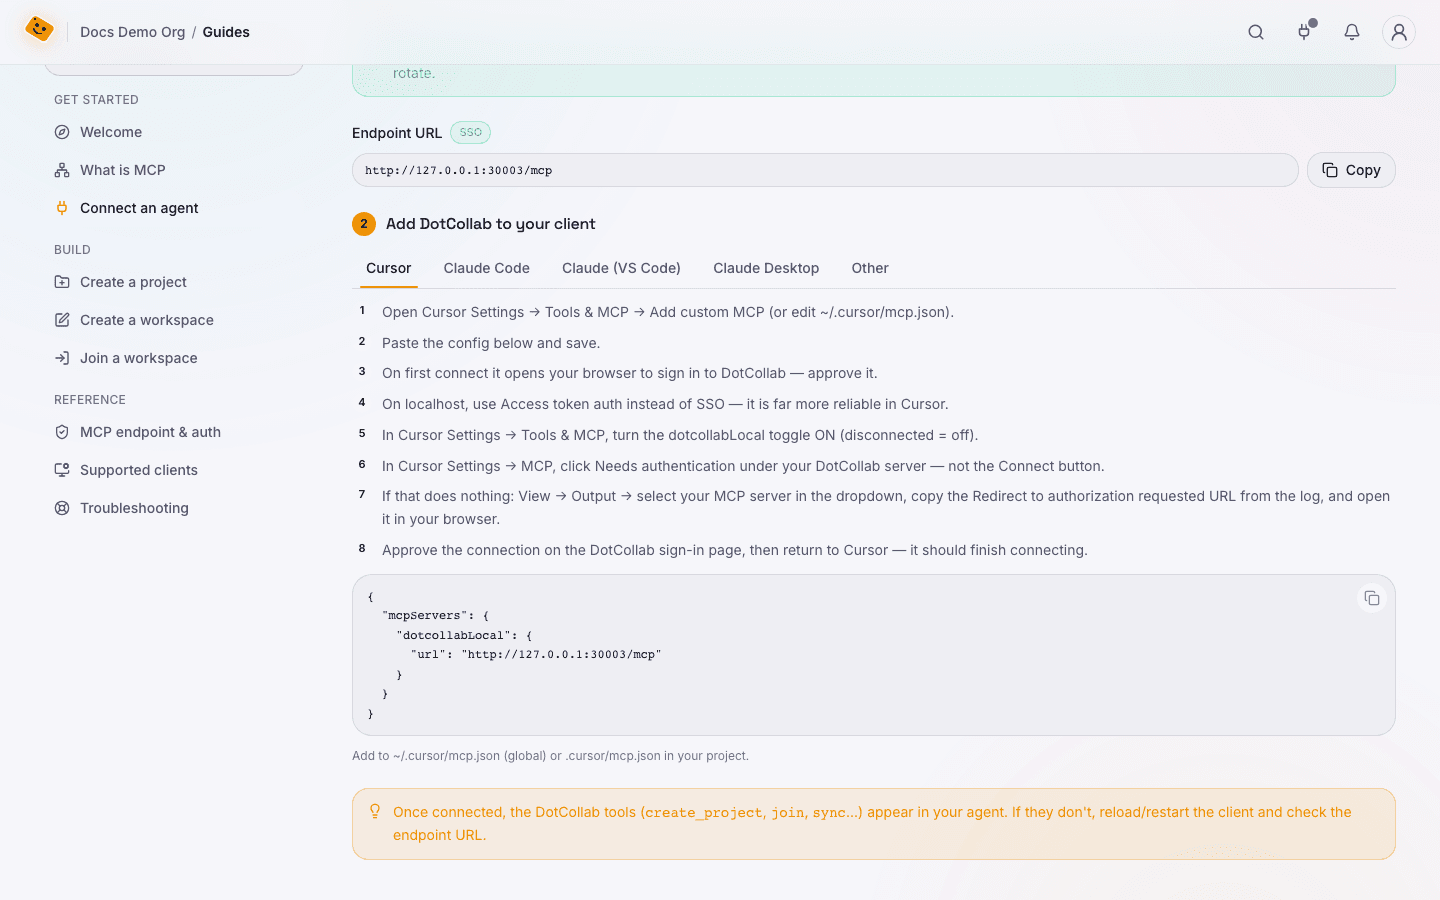
Task: Open the notifications bell
Action: click(1352, 32)
